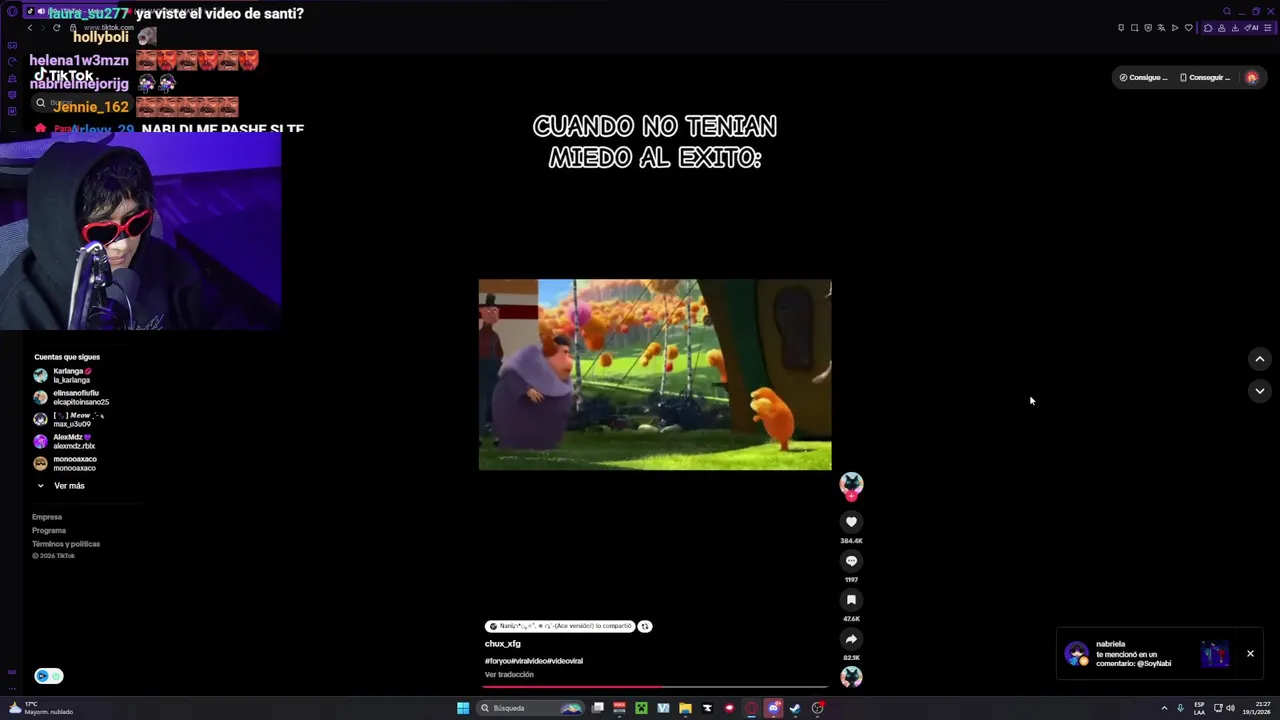Click the player arrow icon in browser toolbar
This screenshot has height=720, width=1280.
click(1175, 28)
